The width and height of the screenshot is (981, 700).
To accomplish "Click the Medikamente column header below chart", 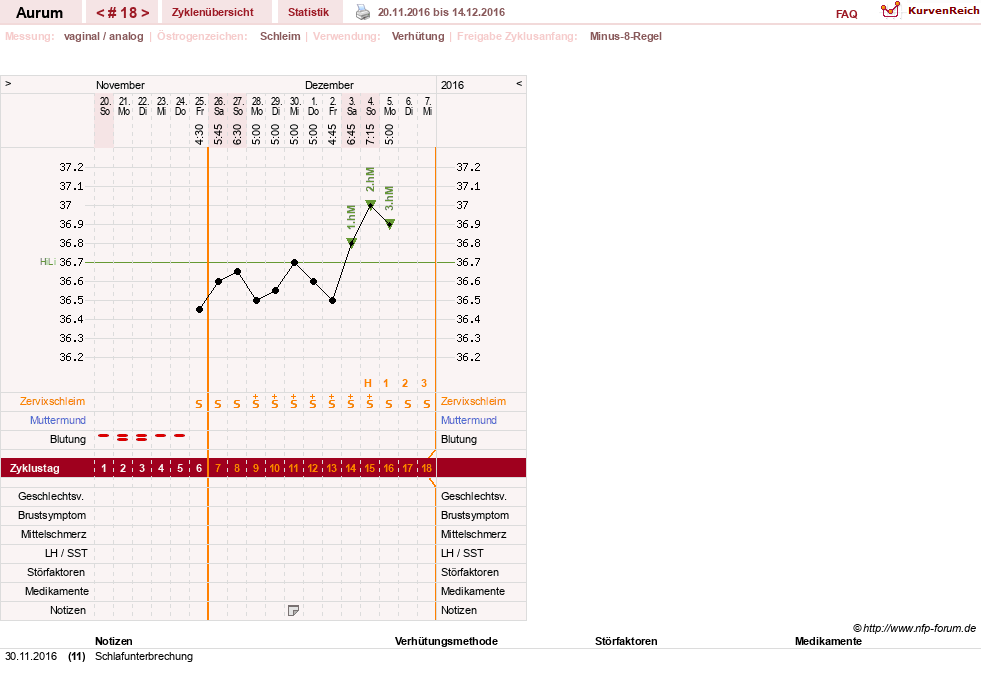I will point(828,641).
